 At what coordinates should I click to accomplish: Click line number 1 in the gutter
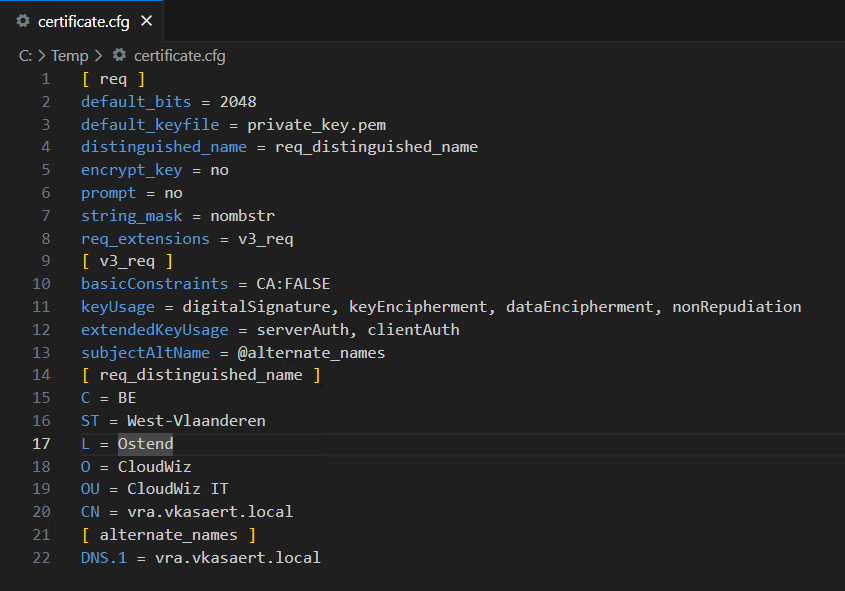pos(46,79)
